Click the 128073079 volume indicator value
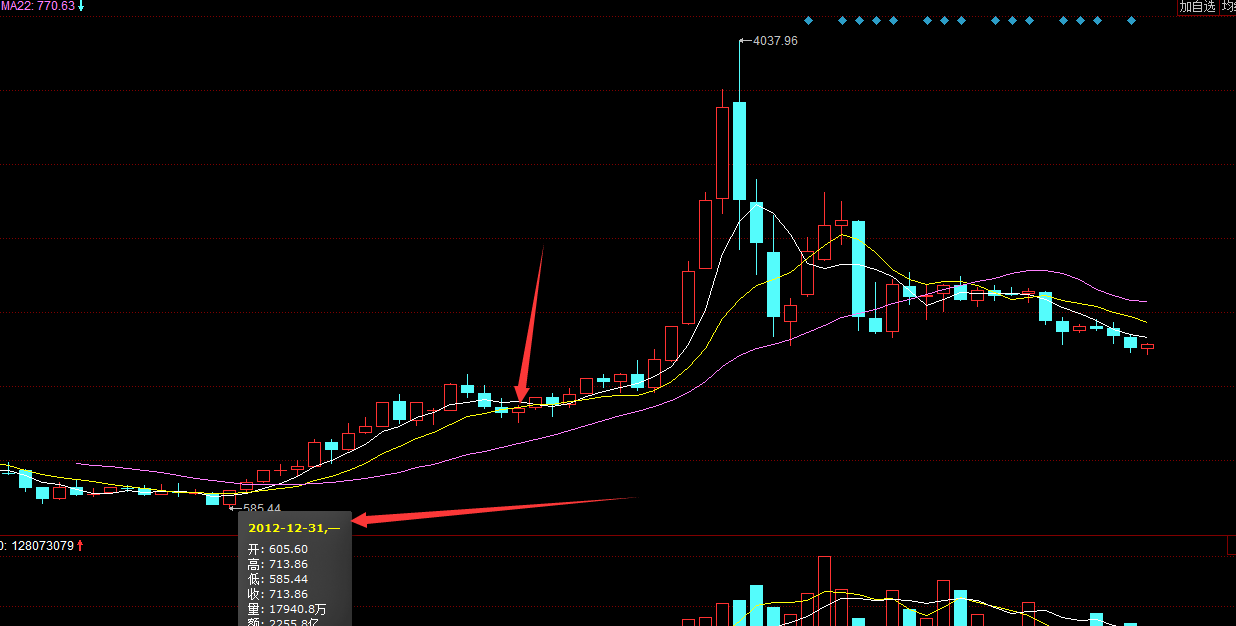 coord(42,546)
